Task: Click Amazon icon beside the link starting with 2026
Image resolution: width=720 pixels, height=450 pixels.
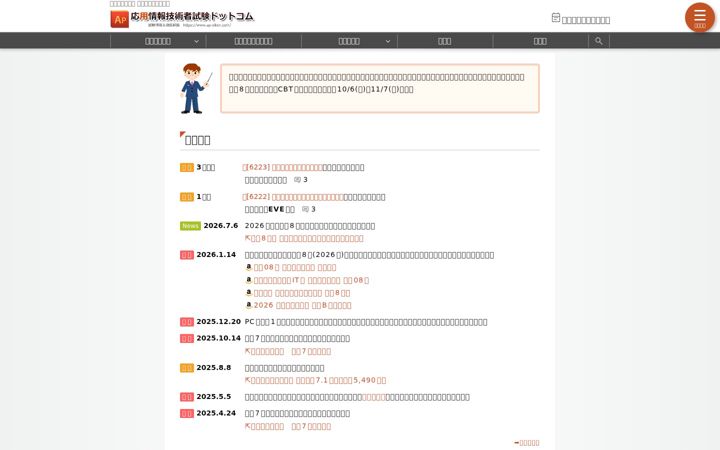Action: (x=248, y=305)
